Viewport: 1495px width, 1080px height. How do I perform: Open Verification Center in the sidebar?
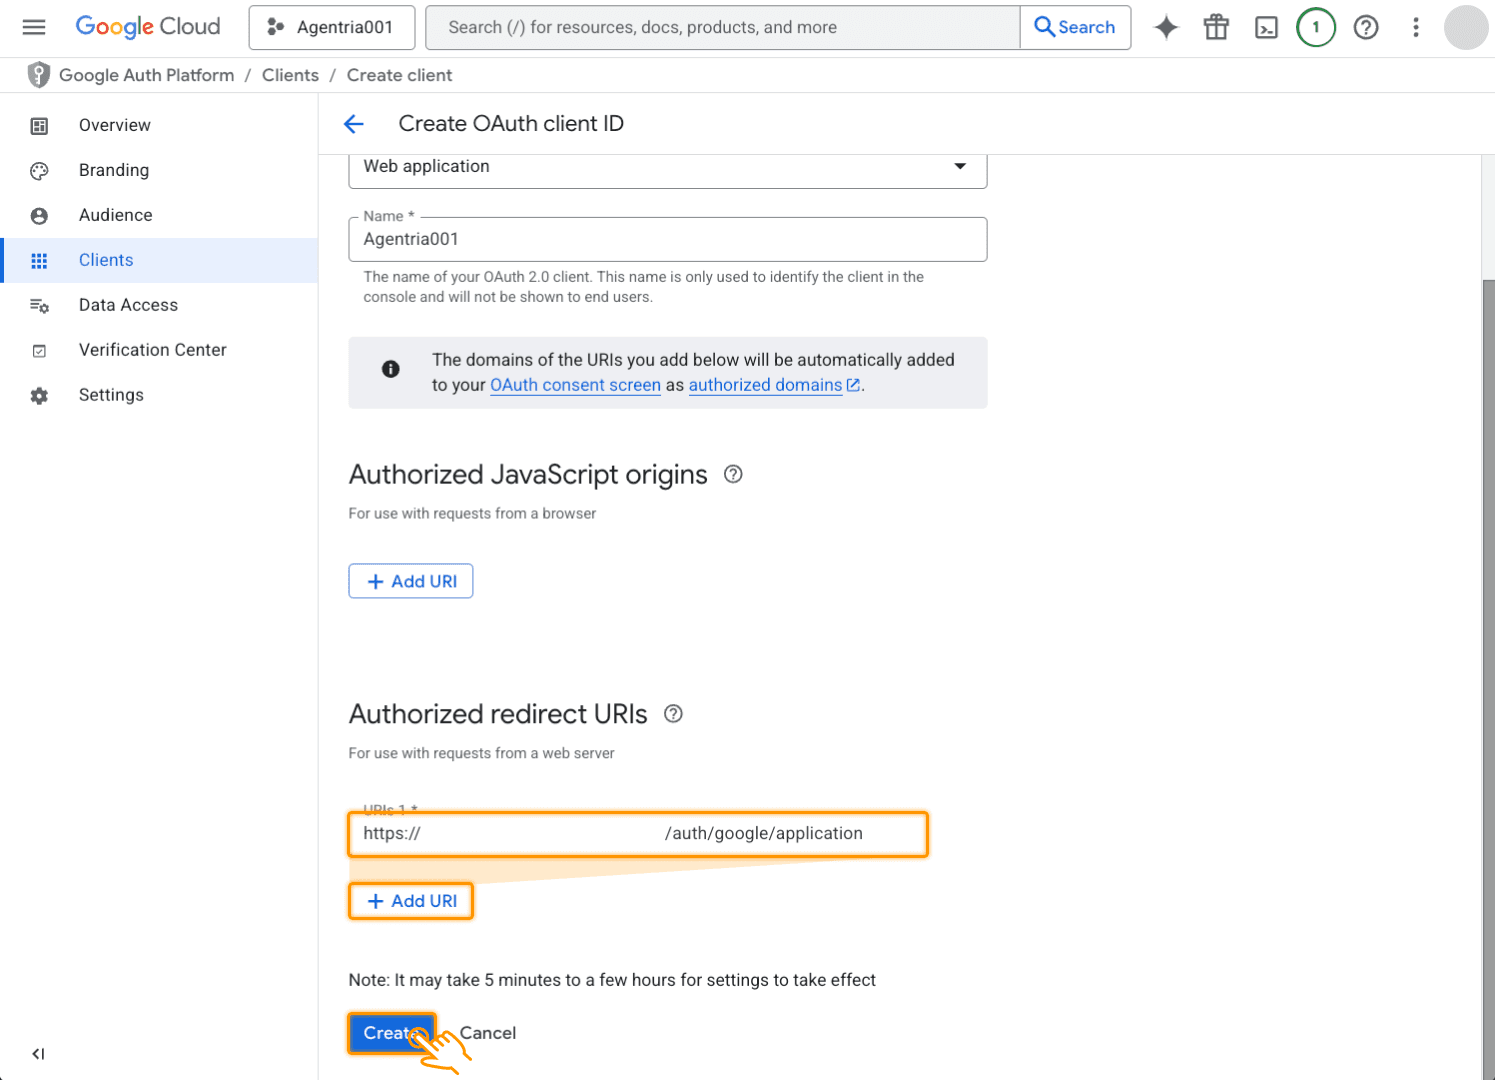159,350
